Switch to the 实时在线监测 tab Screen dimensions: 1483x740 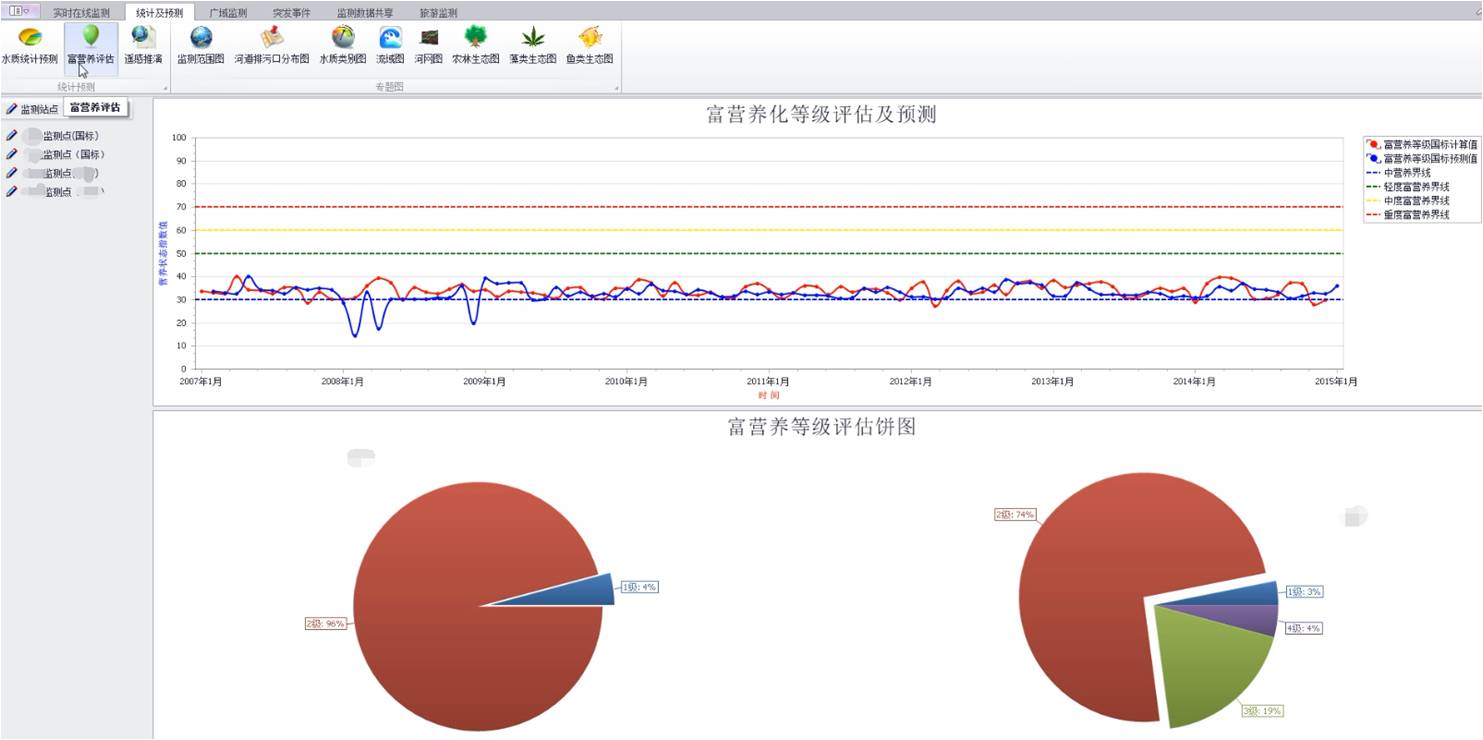(x=81, y=13)
